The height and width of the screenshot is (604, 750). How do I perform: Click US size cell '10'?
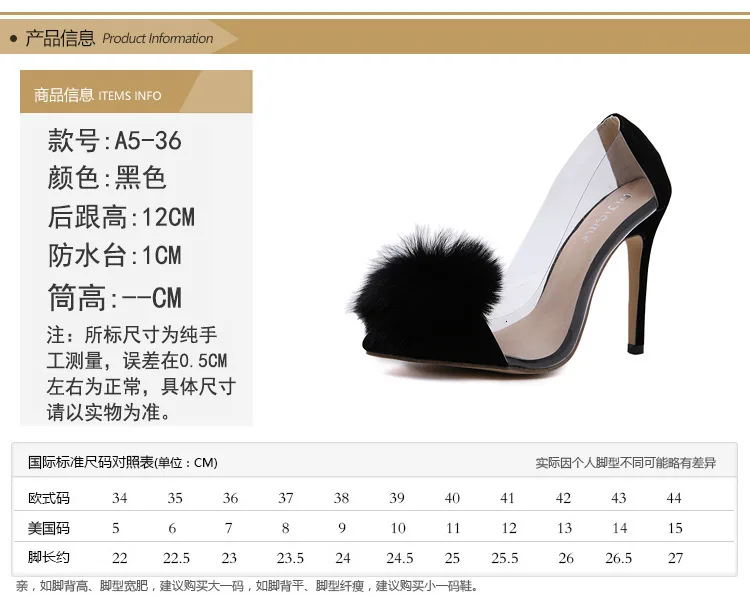point(398,528)
